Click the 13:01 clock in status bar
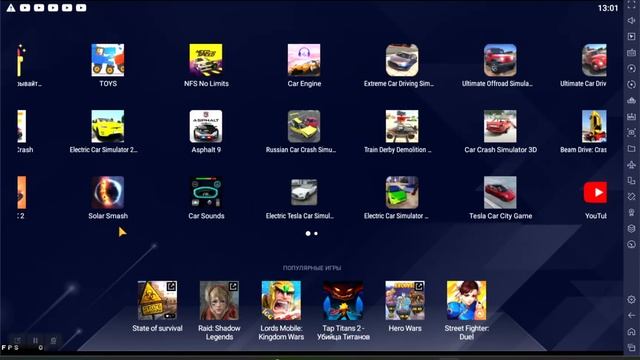640x360 pixels. [x=608, y=8]
